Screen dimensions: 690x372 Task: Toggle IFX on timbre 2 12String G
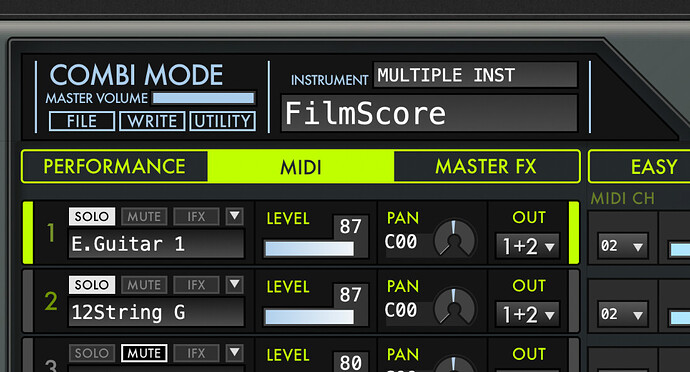tap(196, 285)
